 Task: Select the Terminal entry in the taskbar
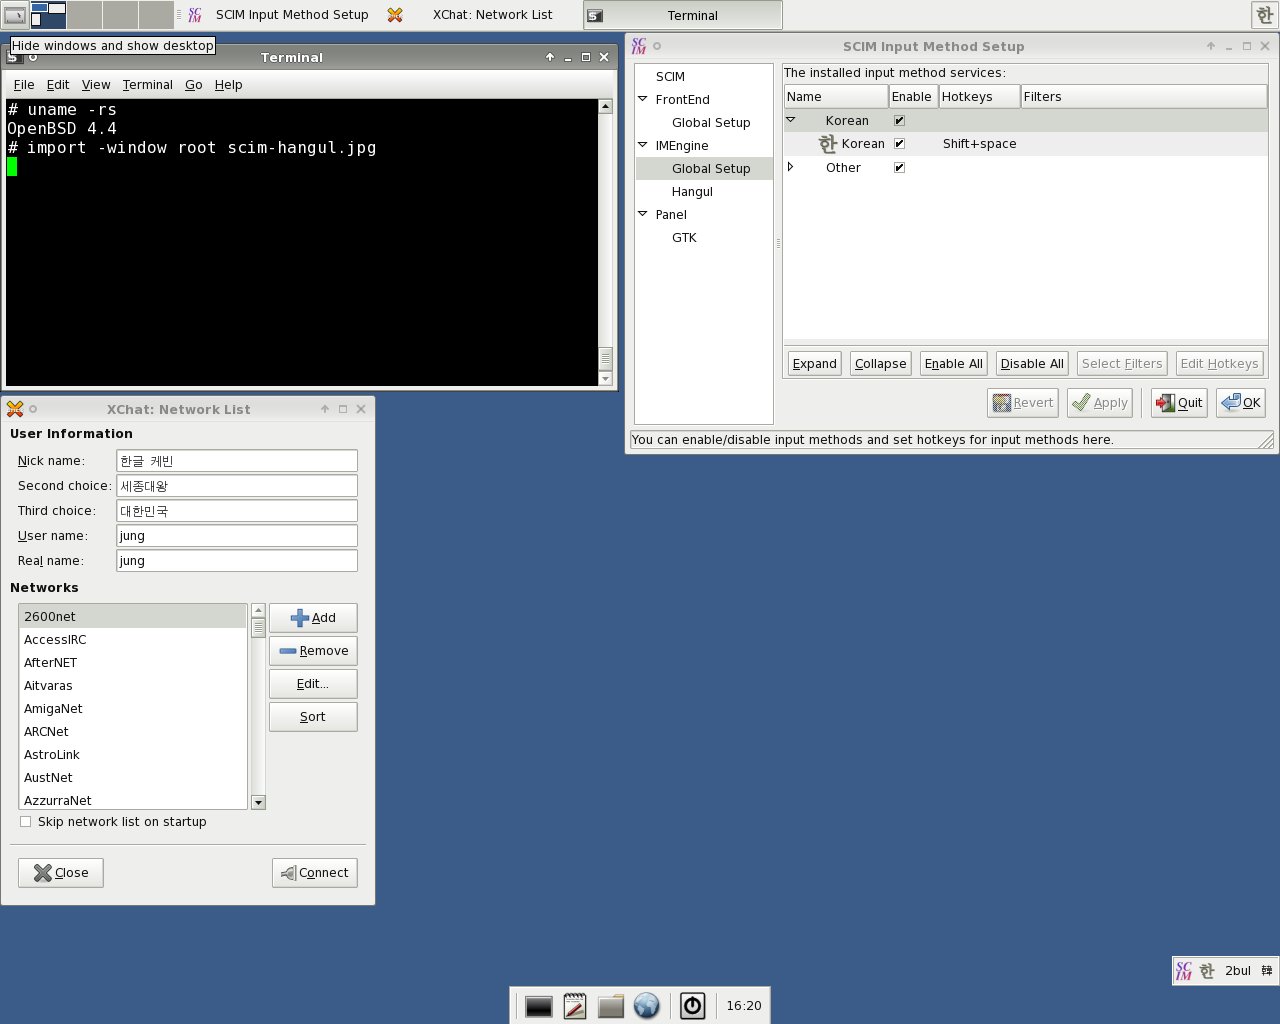point(683,15)
